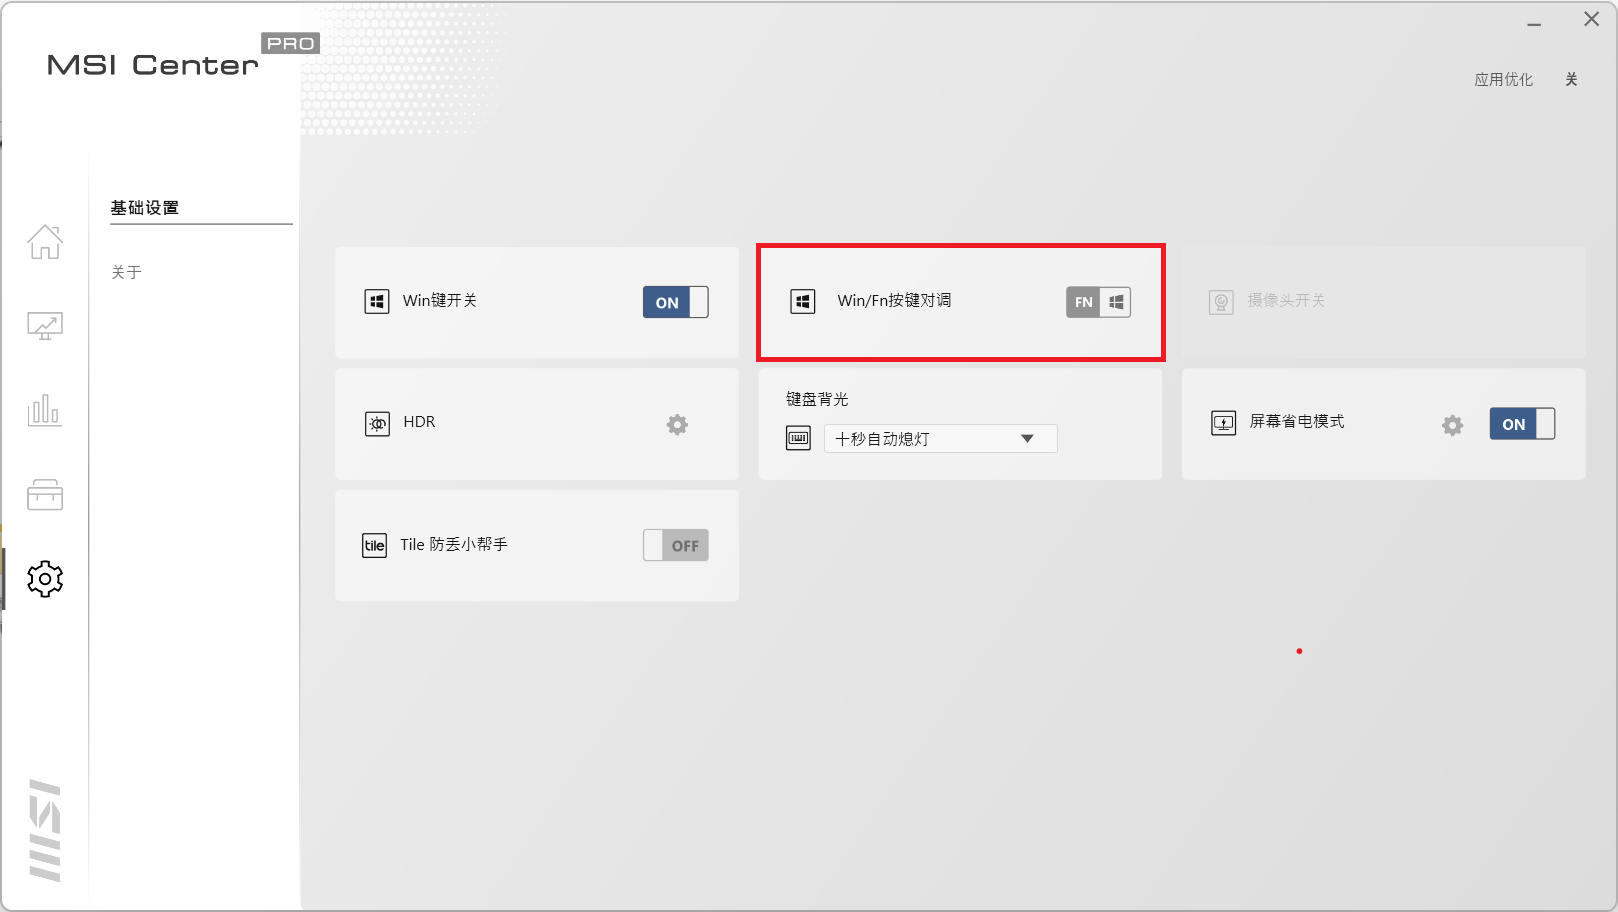Expand the 键盘背光 dropdown arrow
The width and height of the screenshot is (1618, 912).
1027,439
